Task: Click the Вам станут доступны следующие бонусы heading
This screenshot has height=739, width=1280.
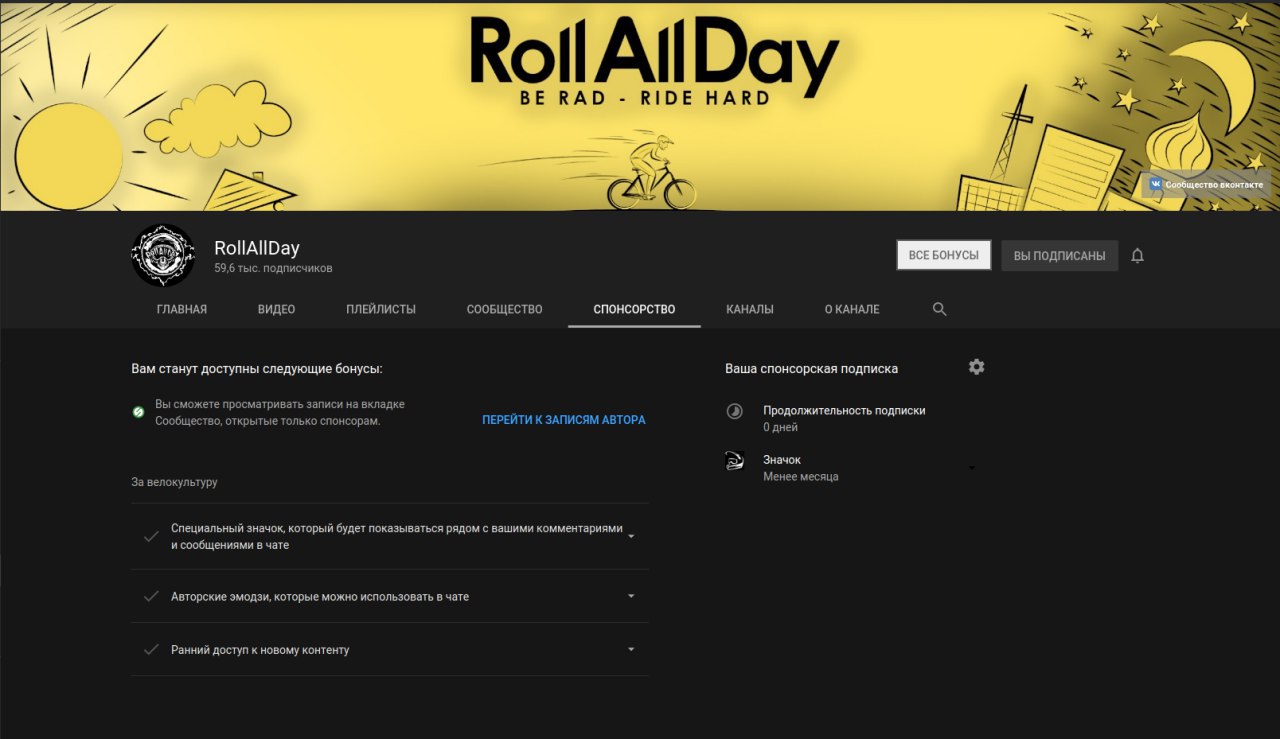Action: tap(257, 369)
